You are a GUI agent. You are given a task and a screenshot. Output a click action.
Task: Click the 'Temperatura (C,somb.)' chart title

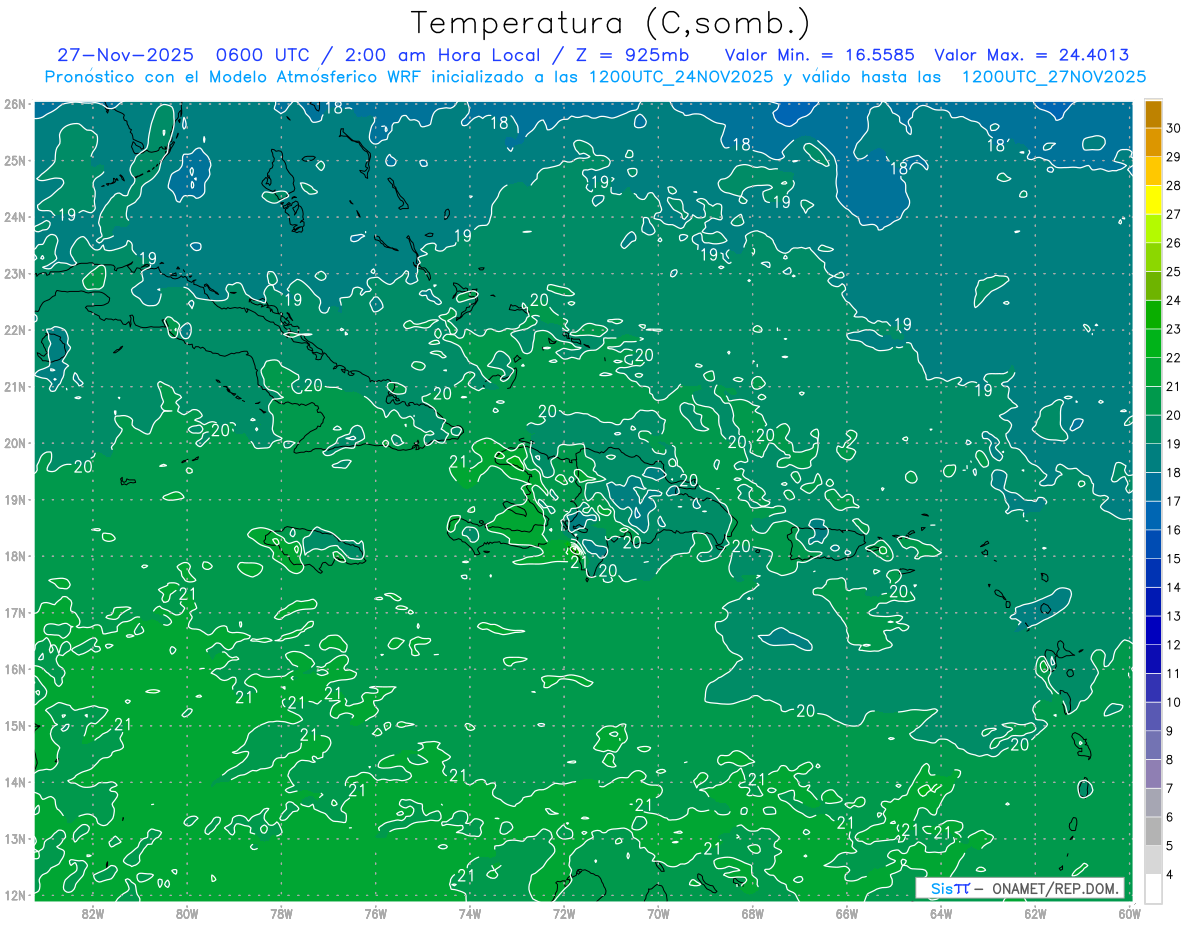pyautogui.click(x=610, y=24)
